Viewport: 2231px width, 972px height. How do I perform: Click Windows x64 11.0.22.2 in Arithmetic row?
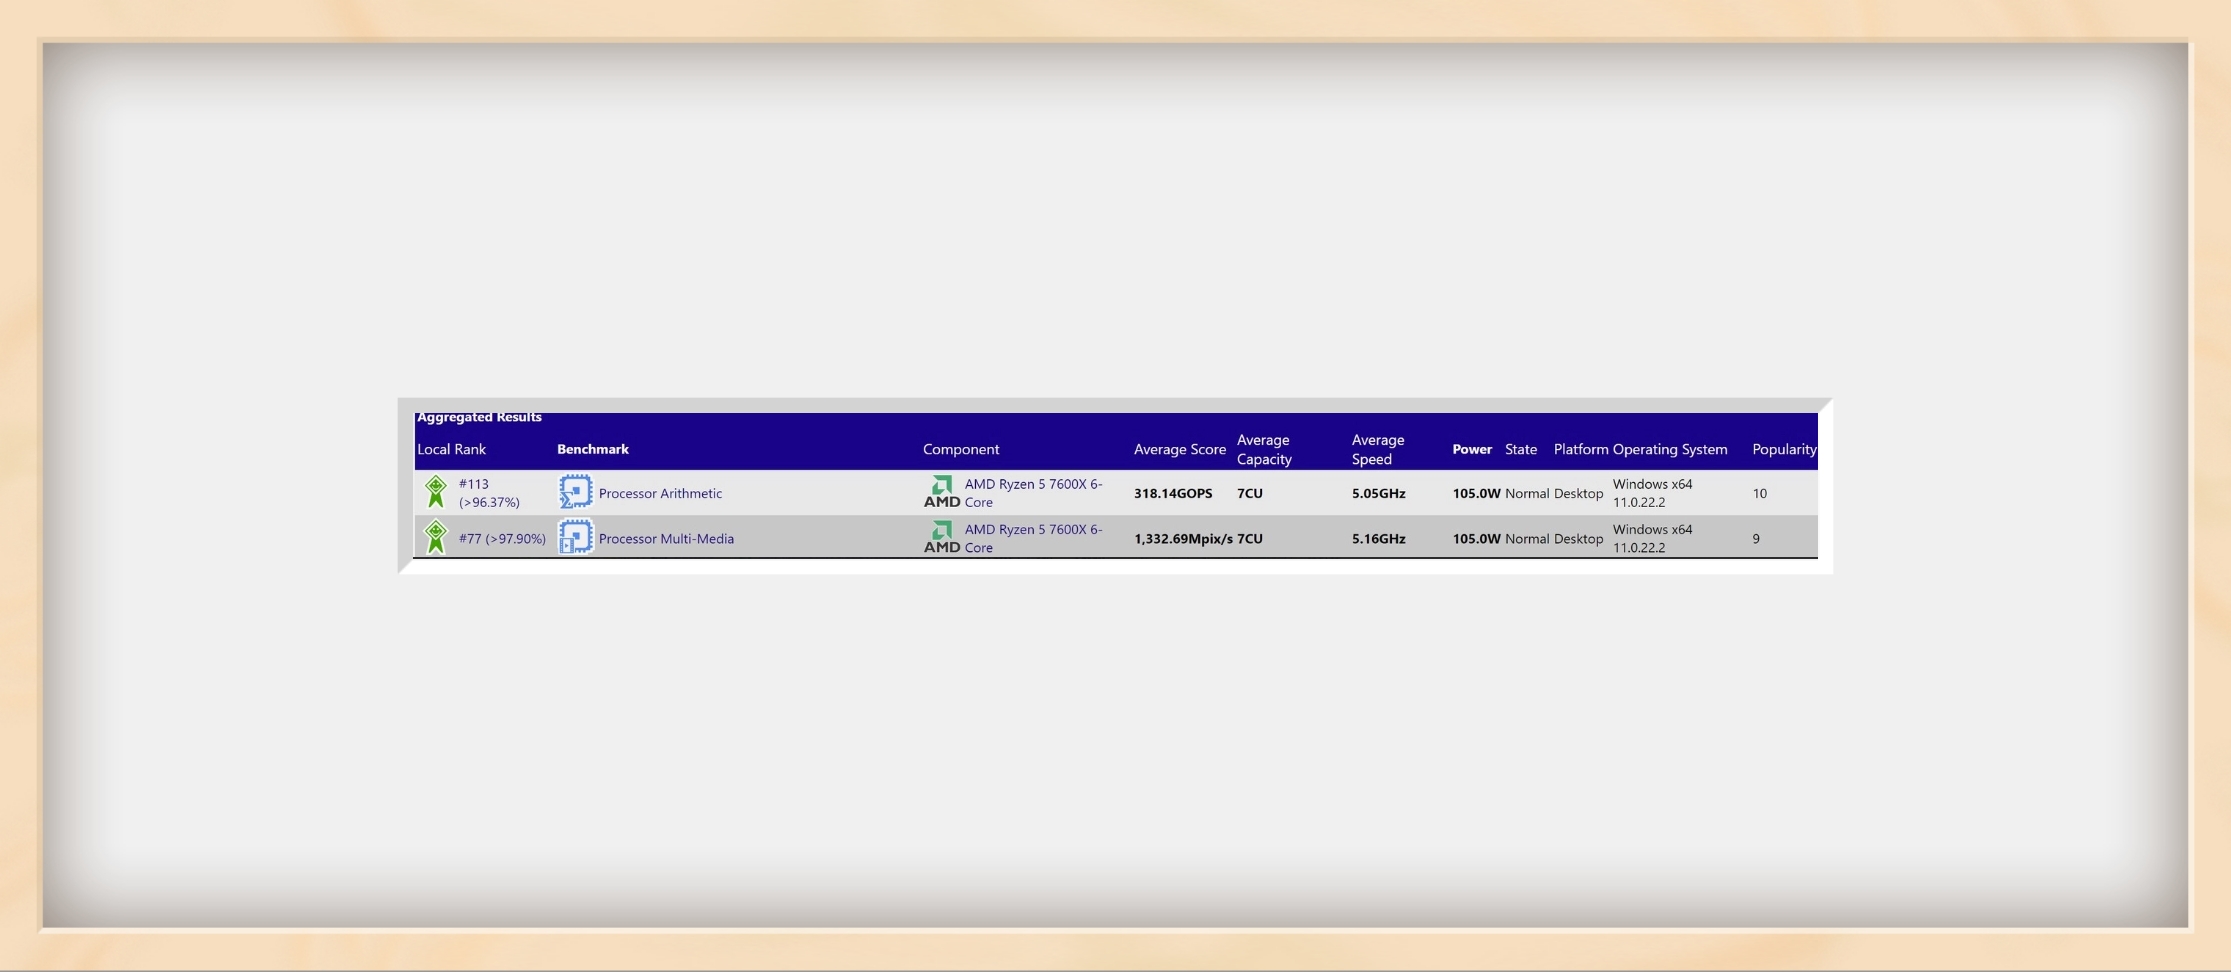pyautogui.click(x=1653, y=493)
